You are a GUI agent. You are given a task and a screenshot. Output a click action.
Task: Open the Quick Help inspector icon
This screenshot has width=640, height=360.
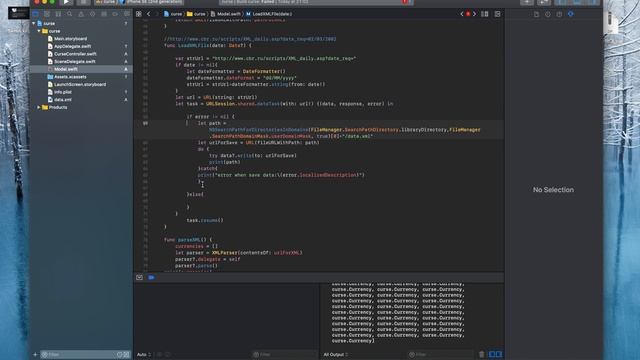click(x=559, y=14)
